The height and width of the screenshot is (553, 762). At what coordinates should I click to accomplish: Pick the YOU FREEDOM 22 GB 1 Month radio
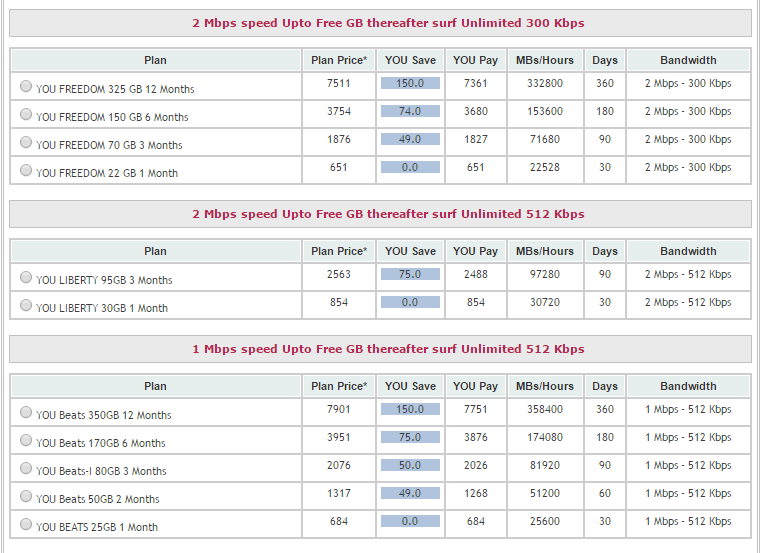(x=26, y=170)
